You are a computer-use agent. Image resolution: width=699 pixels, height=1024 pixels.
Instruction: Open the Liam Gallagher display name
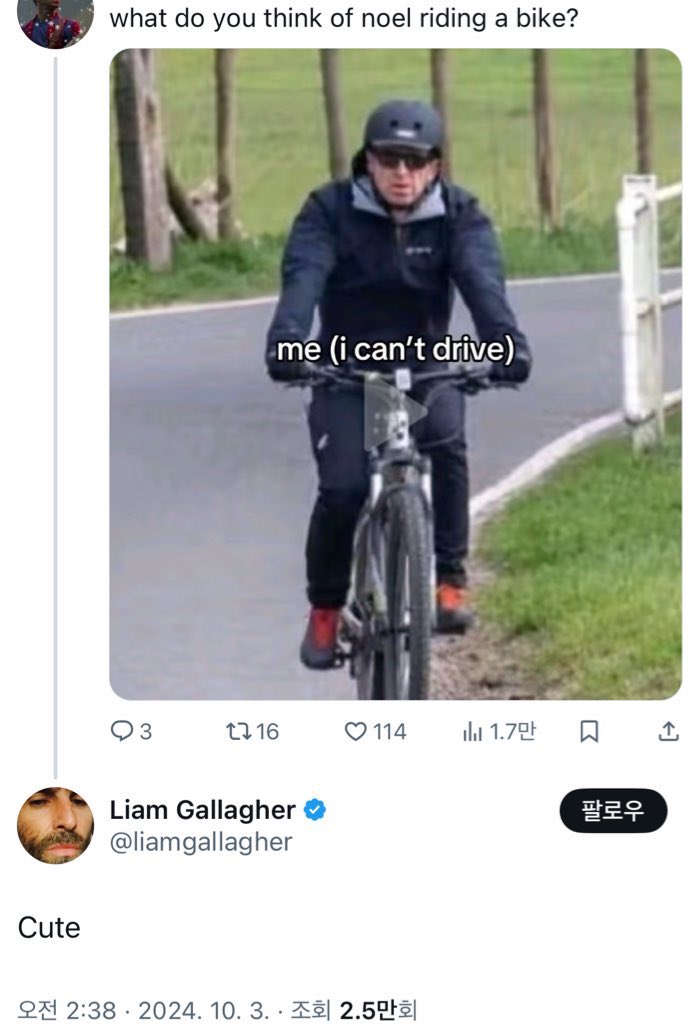tap(203, 810)
